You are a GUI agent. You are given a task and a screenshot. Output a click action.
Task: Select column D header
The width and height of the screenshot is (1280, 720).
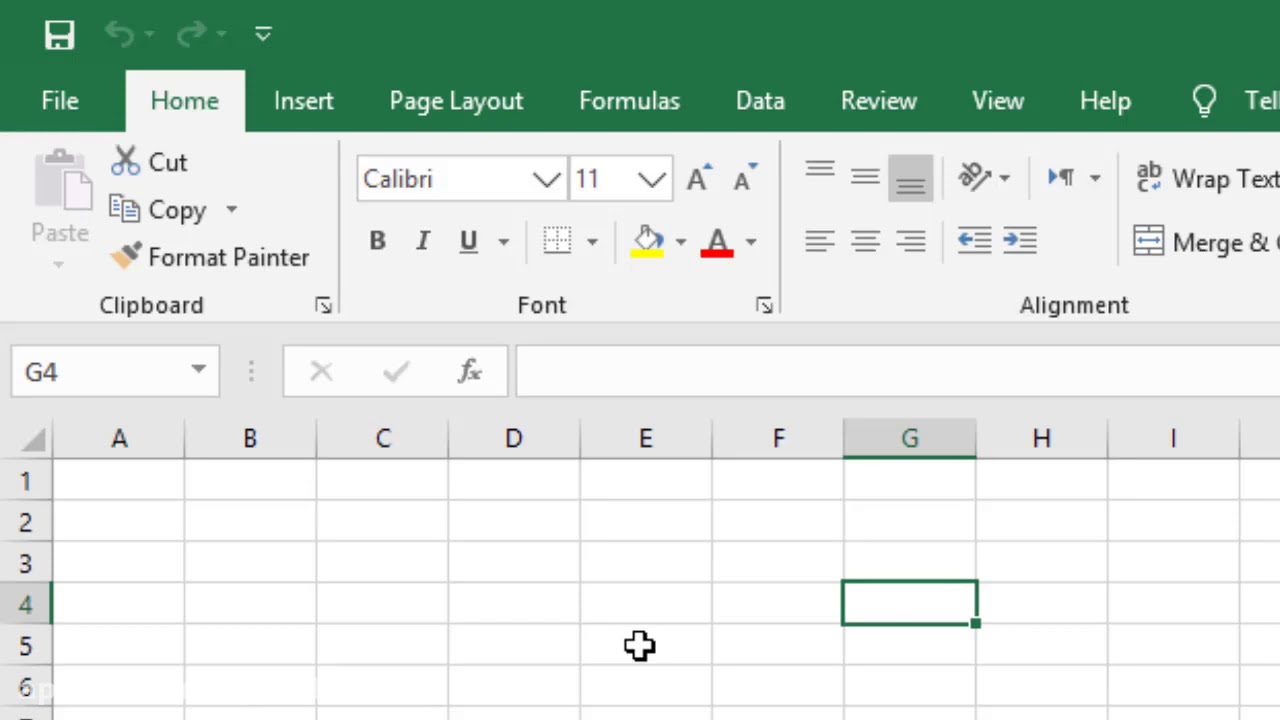(x=514, y=439)
